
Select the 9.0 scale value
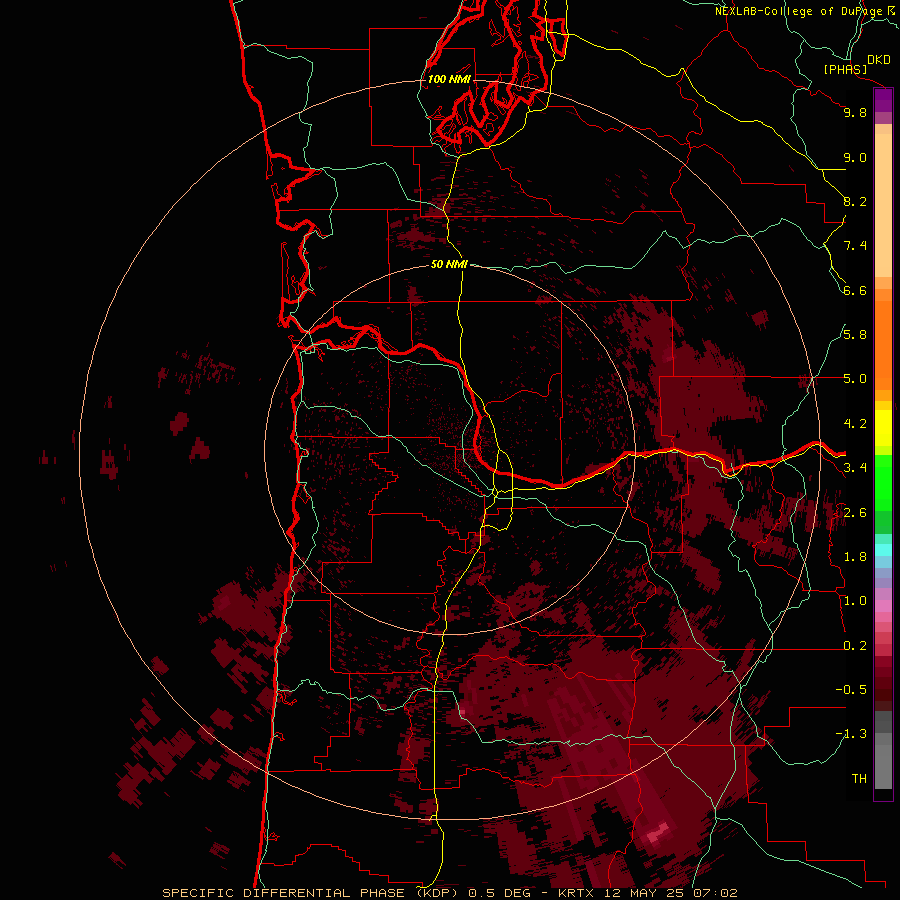(855, 157)
